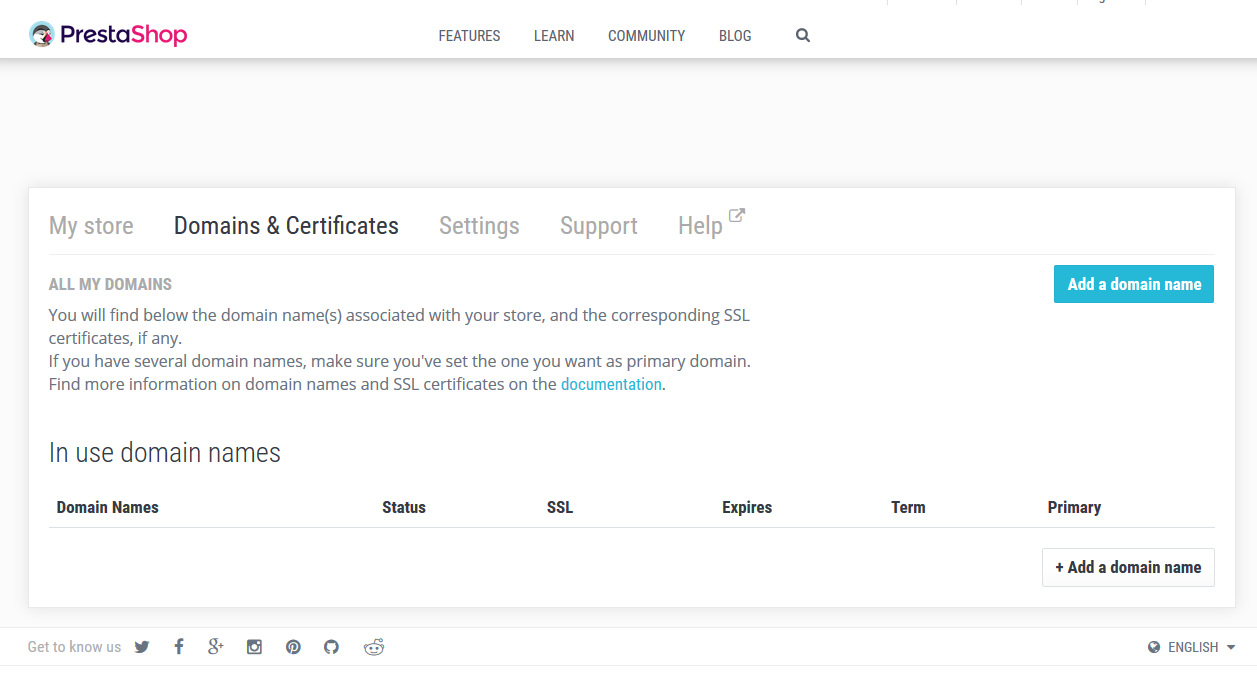
Task: Visit the Instagram profile icon
Action: (x=255, y=647)
